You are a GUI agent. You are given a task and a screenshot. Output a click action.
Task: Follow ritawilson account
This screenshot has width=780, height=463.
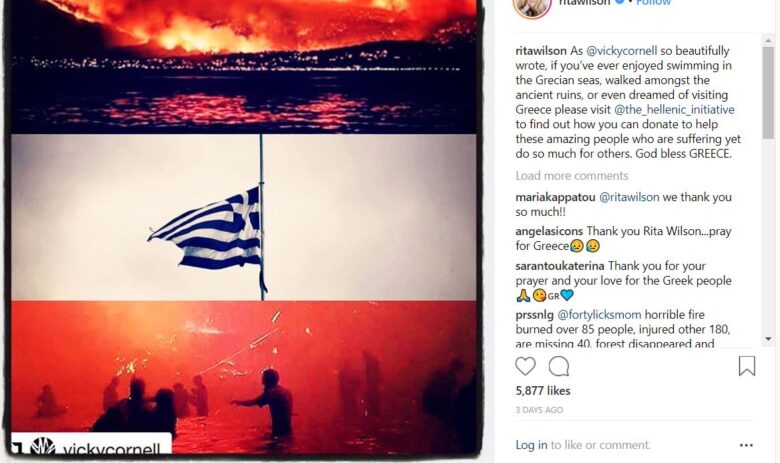coord(653,2)
